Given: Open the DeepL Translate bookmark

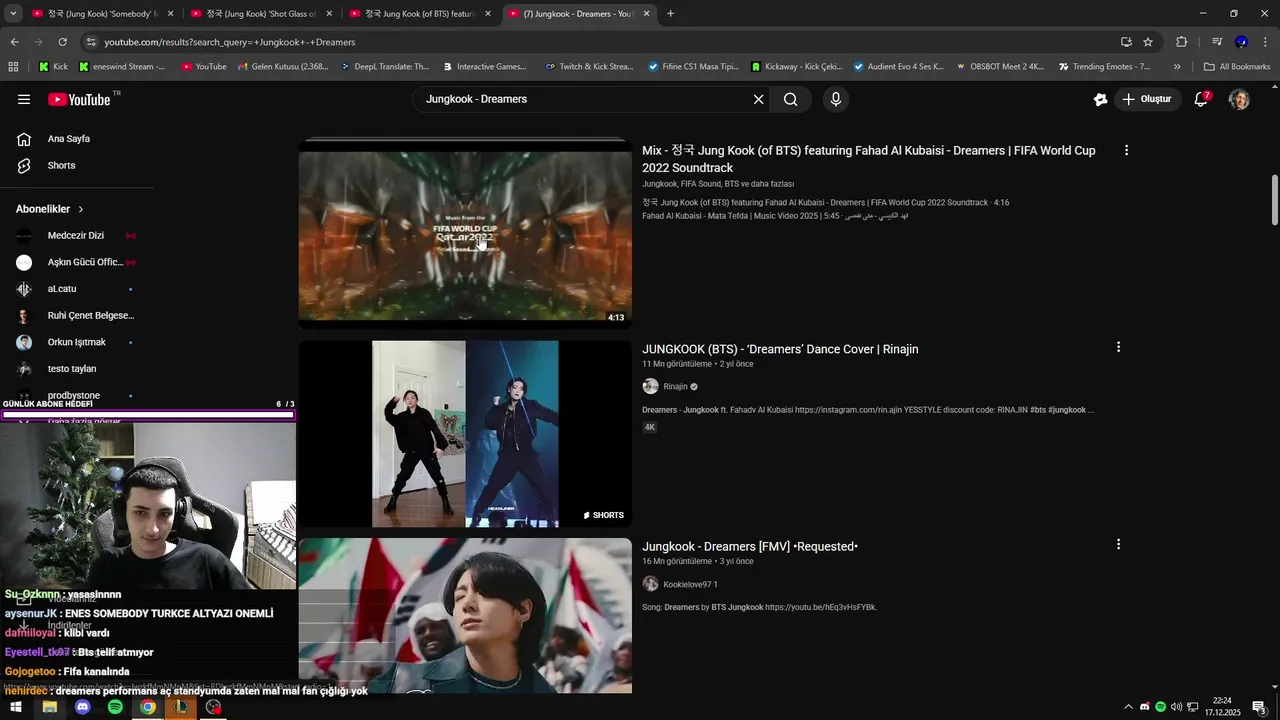Looking at the screenshot, I should tap(384, 67).
